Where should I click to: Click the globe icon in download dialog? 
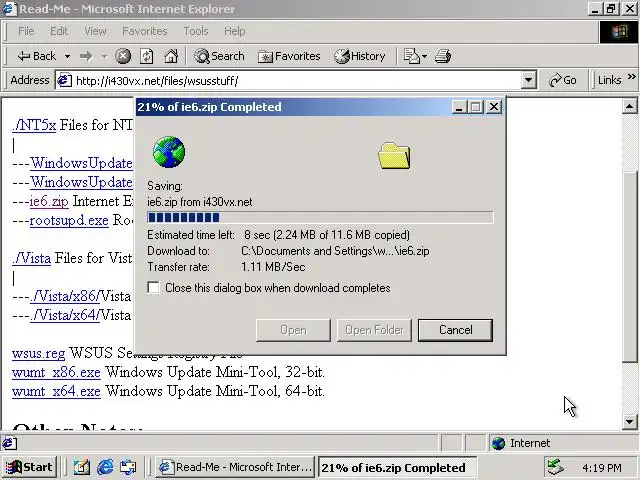coord(169,152)
